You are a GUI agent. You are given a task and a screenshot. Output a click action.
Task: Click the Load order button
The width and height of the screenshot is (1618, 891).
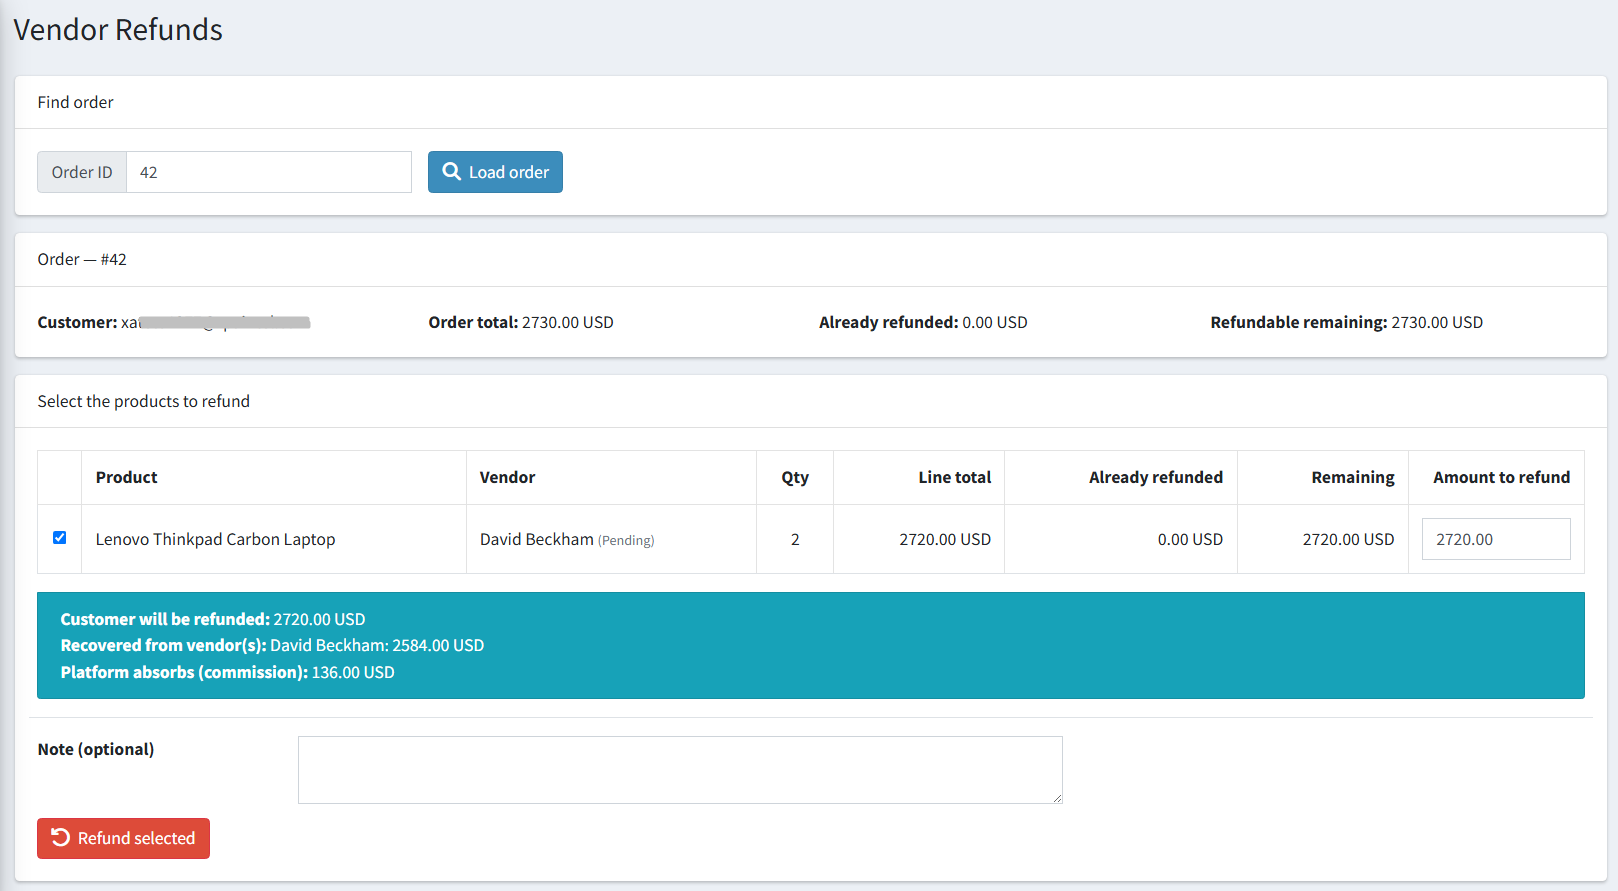[495, 172]
